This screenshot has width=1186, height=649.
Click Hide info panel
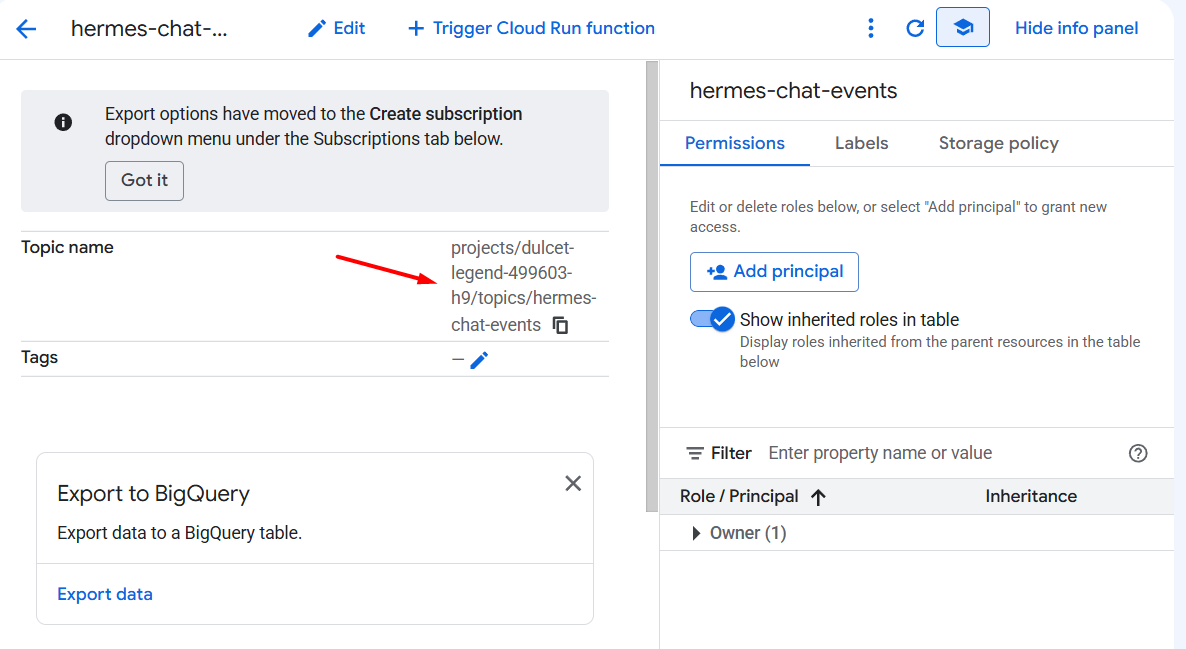1076,29
